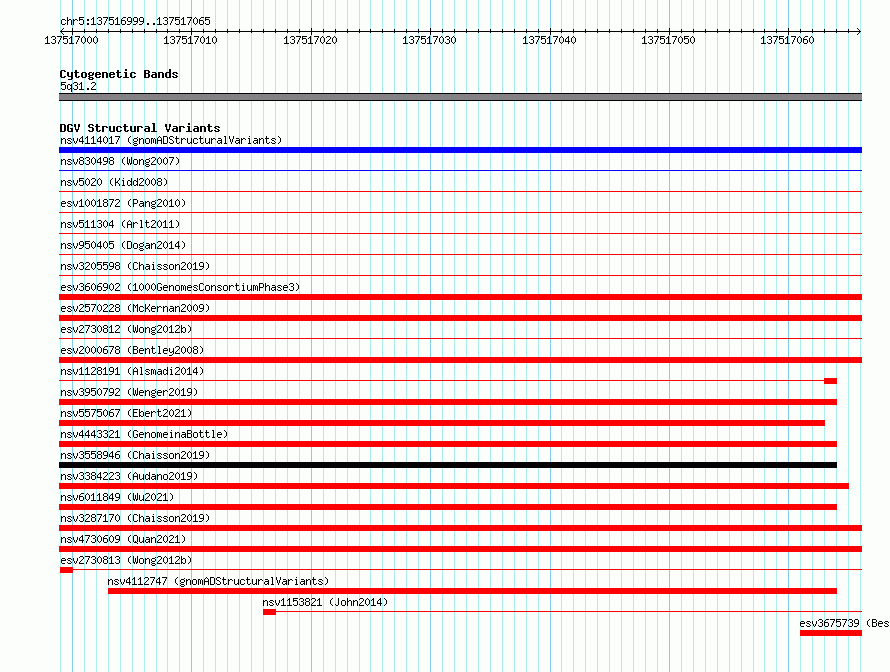This screenshot has width=890, height=672.
Task: Open variant nsv3558946 (Chaisson2019)
Action: point(135,455)
